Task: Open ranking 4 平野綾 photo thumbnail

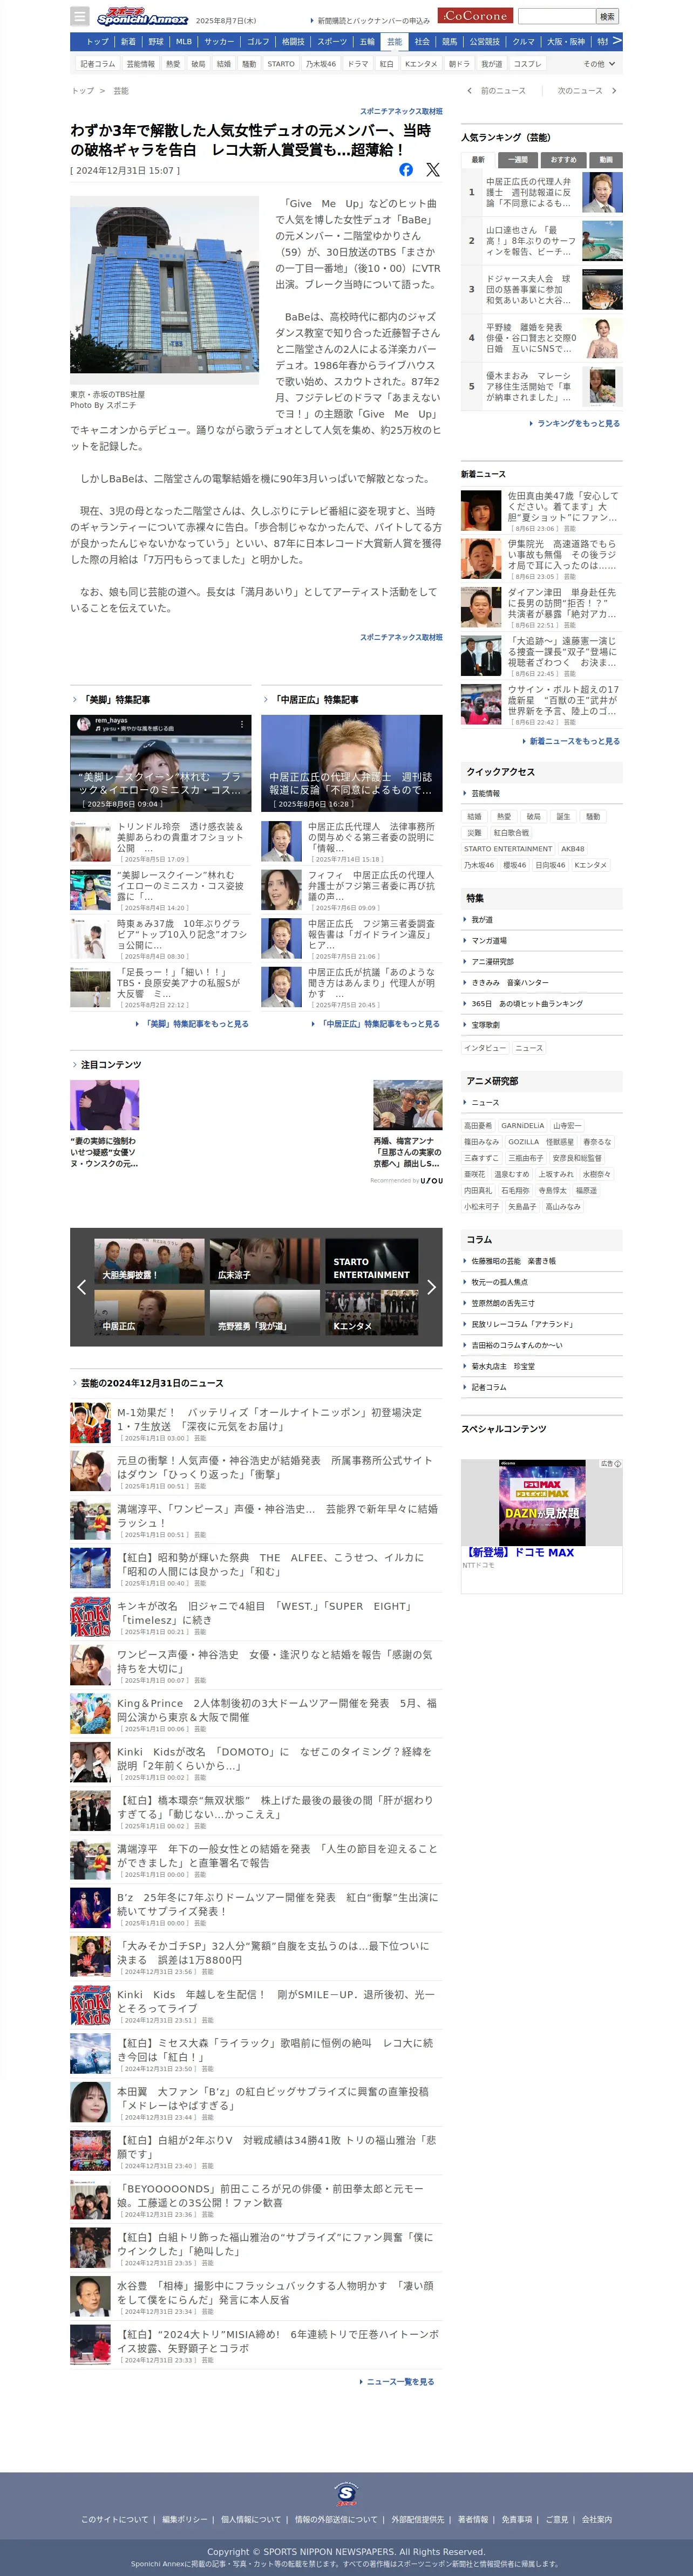Action: pyautogui.click(x=602, y=338)
